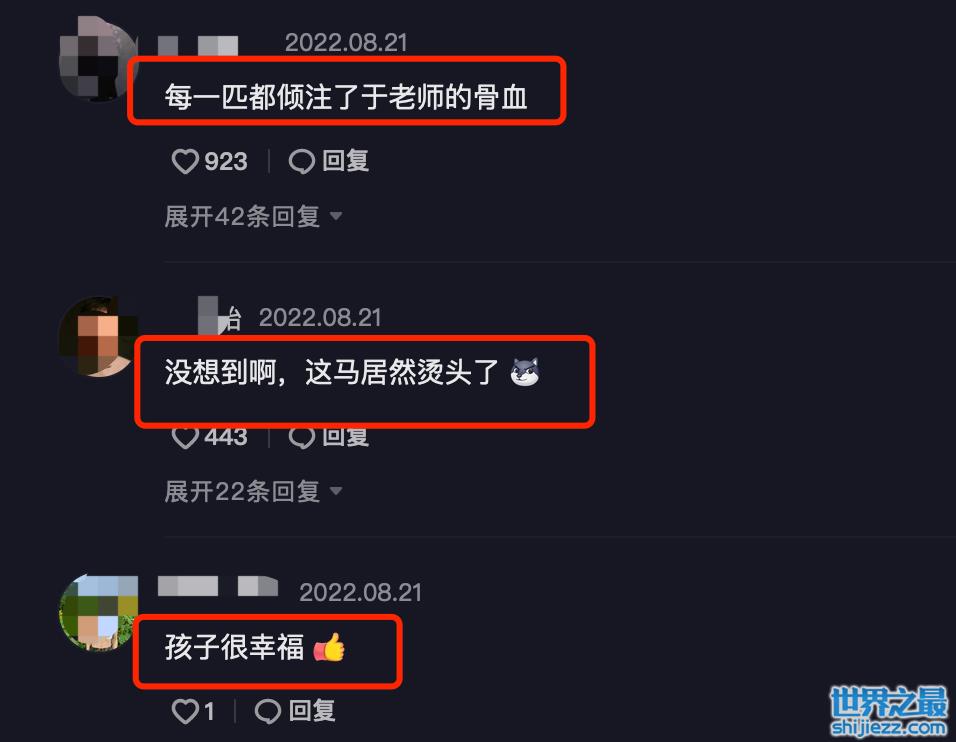
Task: Click the thumbs-up emoji in third comment
Action: click(329, 647)
